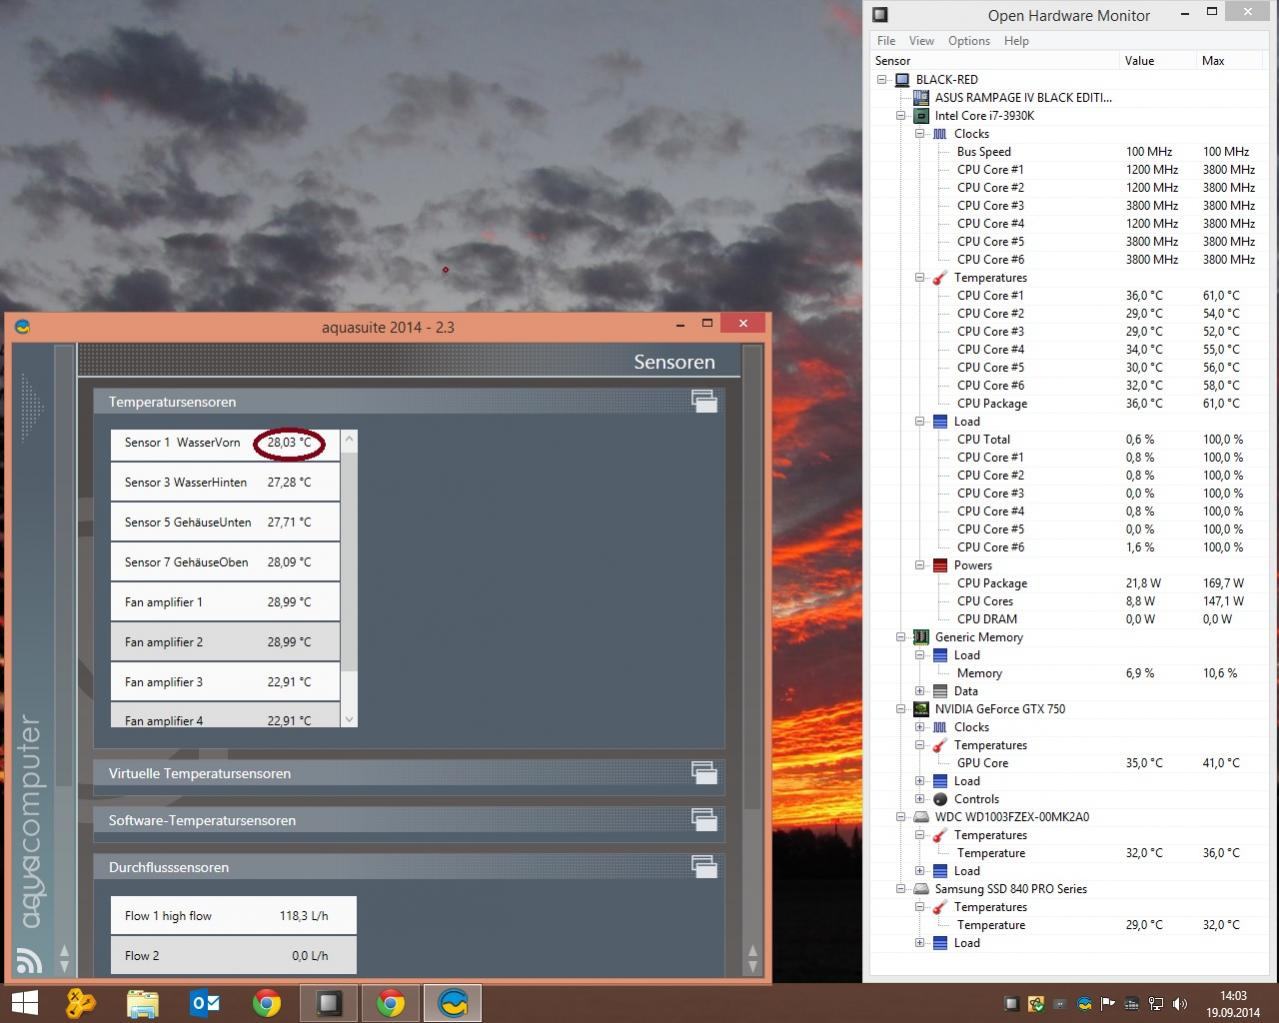Click the aquasuite title bar icon
The height and width of the screenshot is (1023, 1279).
tap(22, 326)
